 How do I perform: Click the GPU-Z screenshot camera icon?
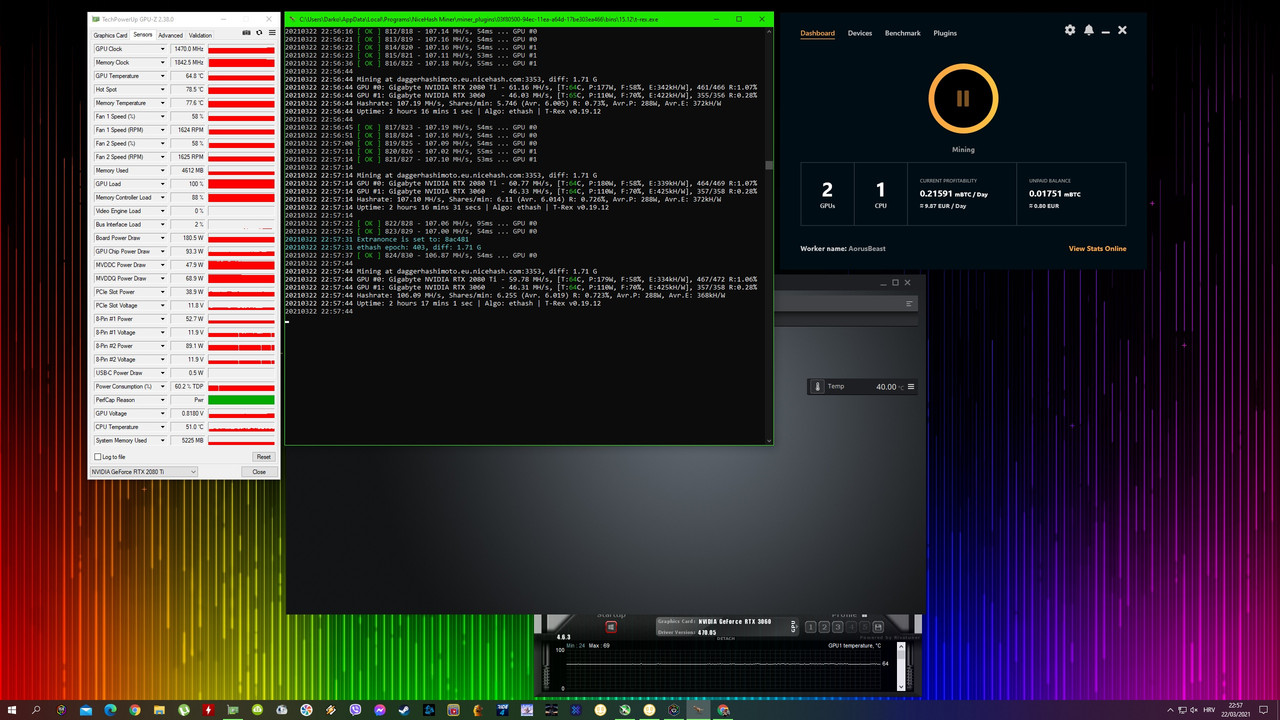(247, 33)
